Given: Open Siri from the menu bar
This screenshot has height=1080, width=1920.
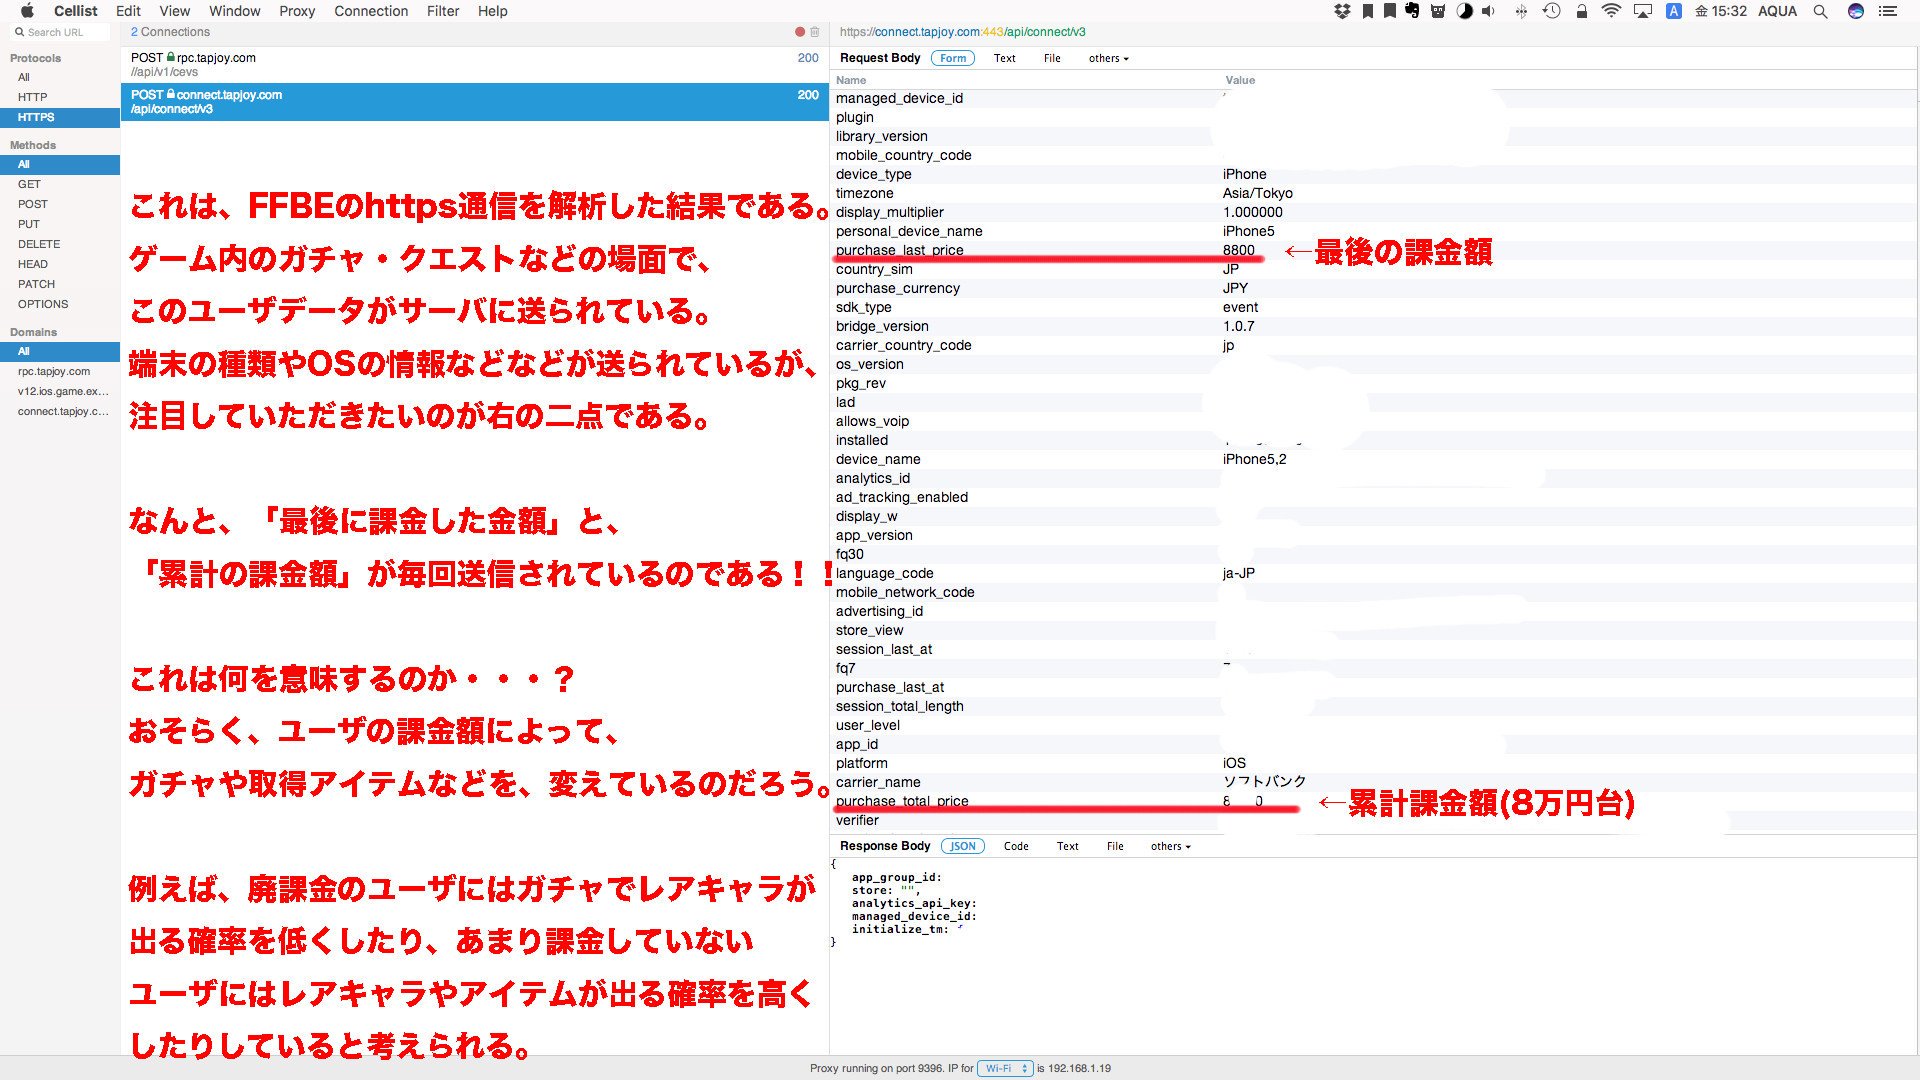Looking at the screenshot, I should (x=1856, y=11).
